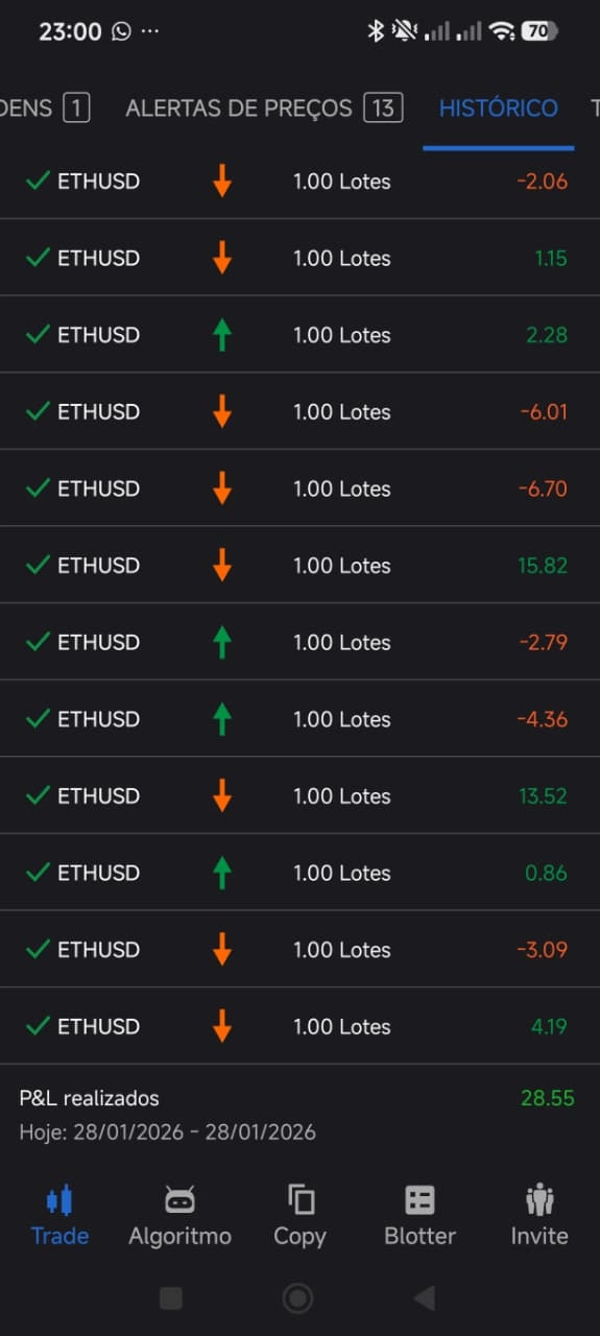Tap green buy arrow beside the 2.28 profit trade
600x1336 pixels.
click(x=222, y=334)
